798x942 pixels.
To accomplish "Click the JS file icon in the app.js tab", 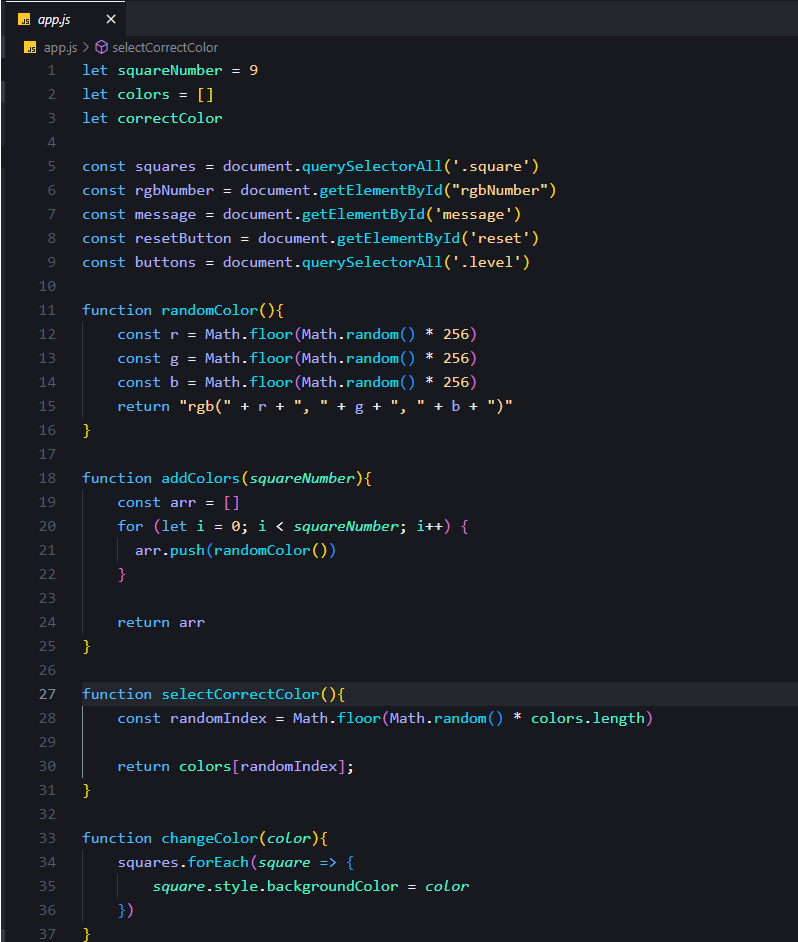I will pyautogui.click(x=24, y=19).
